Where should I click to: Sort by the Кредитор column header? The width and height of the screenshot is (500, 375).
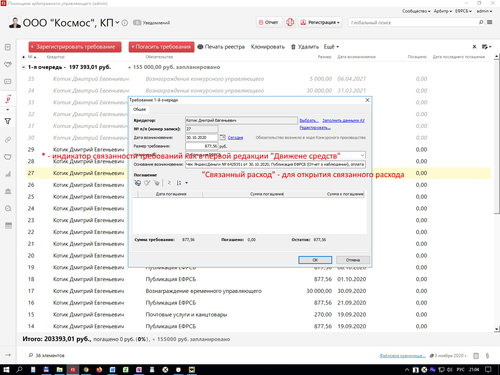(55, 57)
